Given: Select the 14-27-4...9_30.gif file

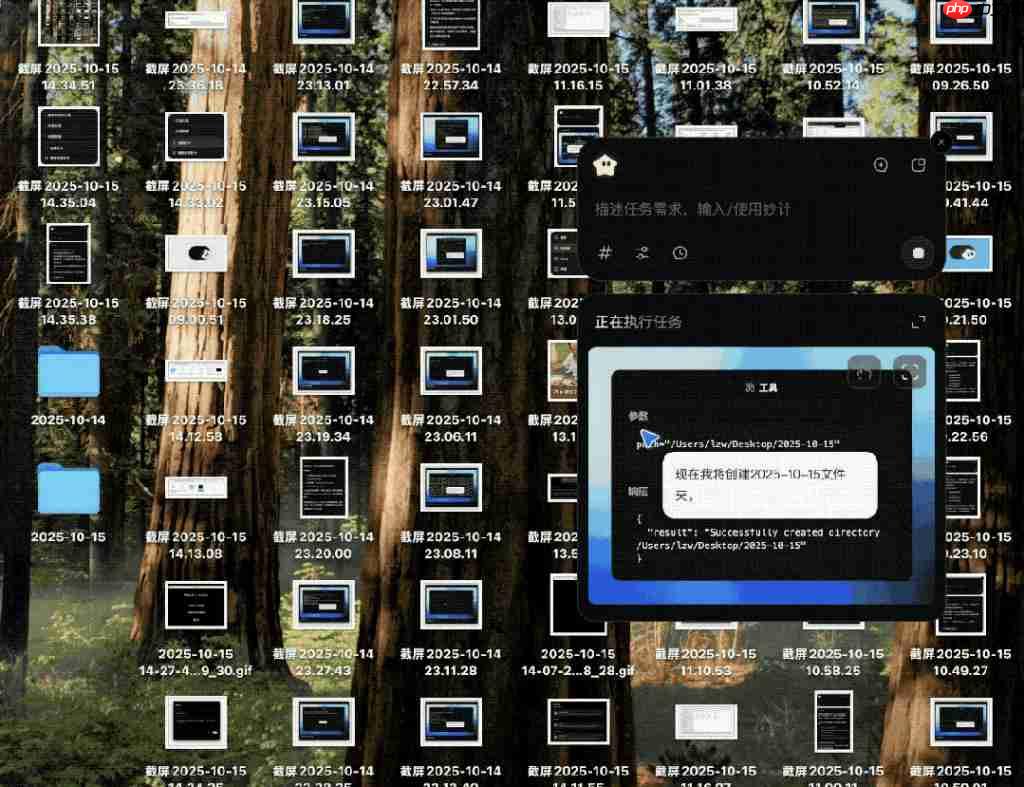Looking at the screenshot, I should 196,606.
